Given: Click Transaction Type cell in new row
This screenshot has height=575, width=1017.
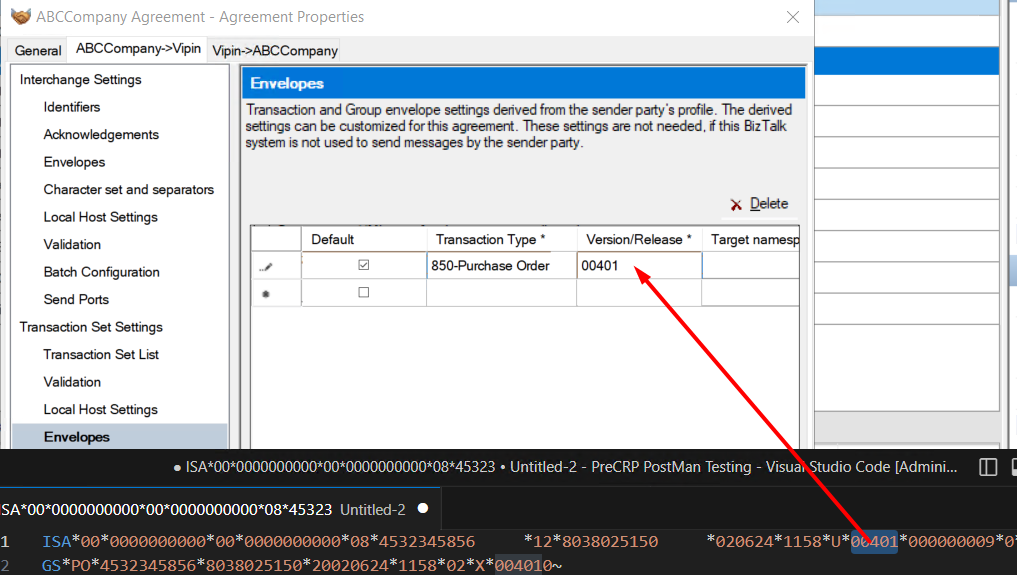Looking at the screenshot, I should (x=501, y=293).
